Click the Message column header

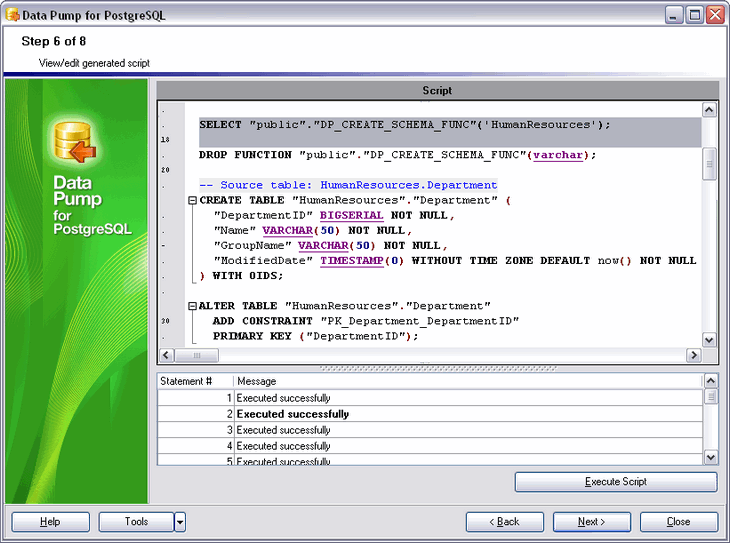click(x=467, y=381)
